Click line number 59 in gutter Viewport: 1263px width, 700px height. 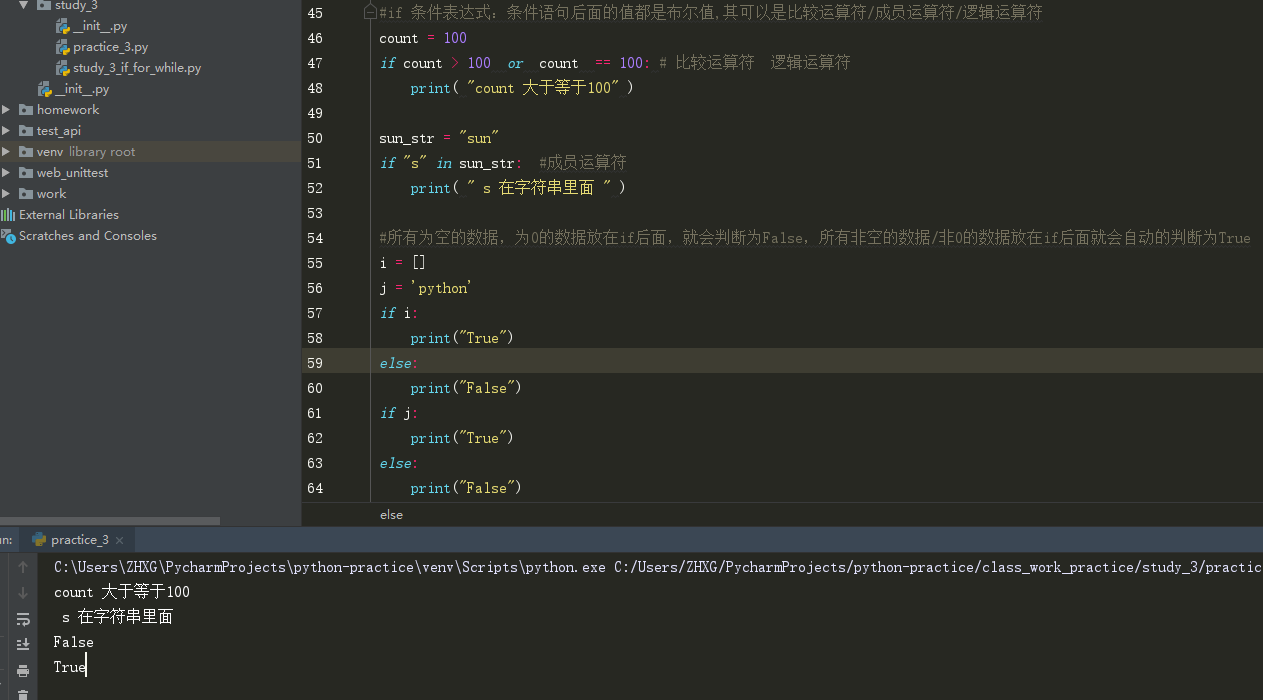click(x=315, y=363)
